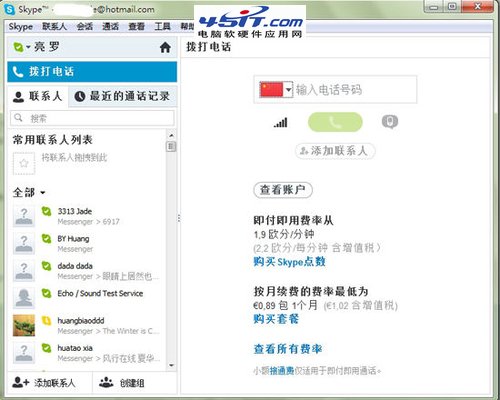Image resolution: width=500 pixels, height=400 pixels.
Task: Click the 查看所有费率 link
Action: 288,349
